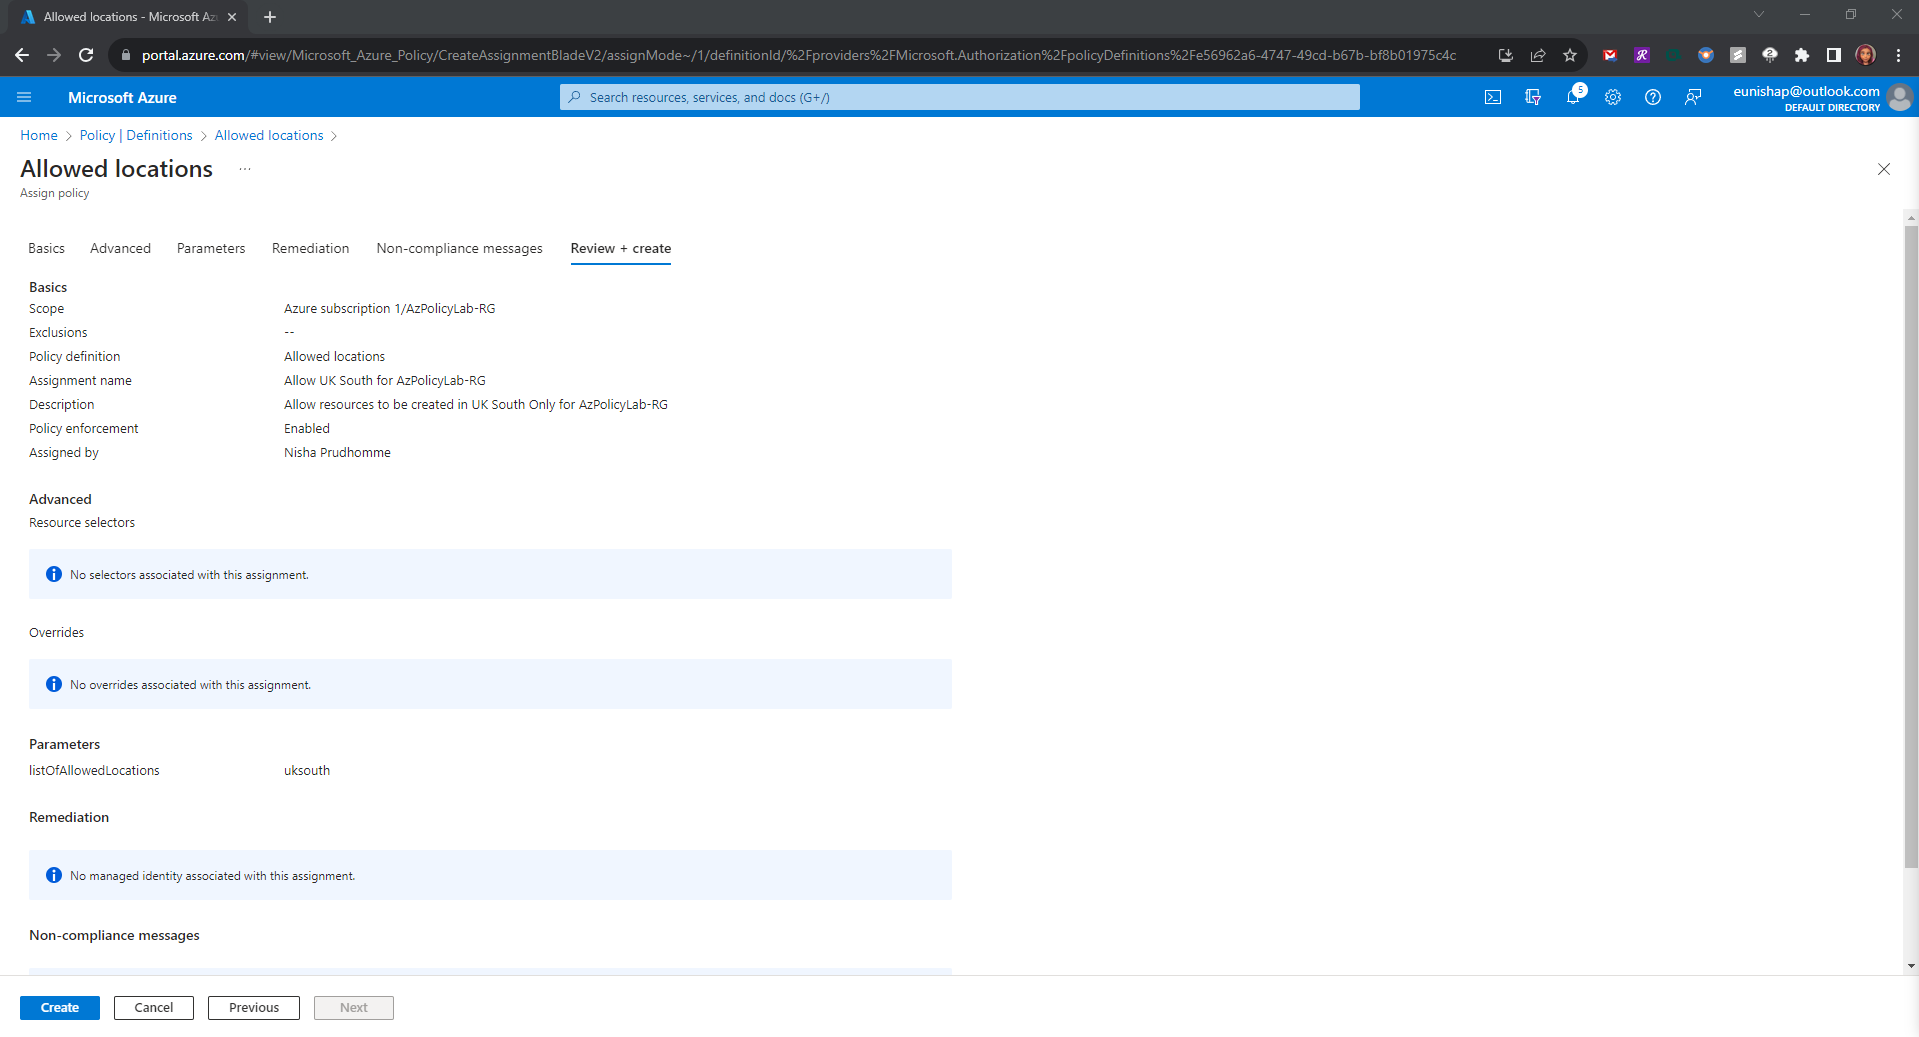
Task: Open the ellipsis menu beside Allowed locations
Action: [x=245, y=169]
